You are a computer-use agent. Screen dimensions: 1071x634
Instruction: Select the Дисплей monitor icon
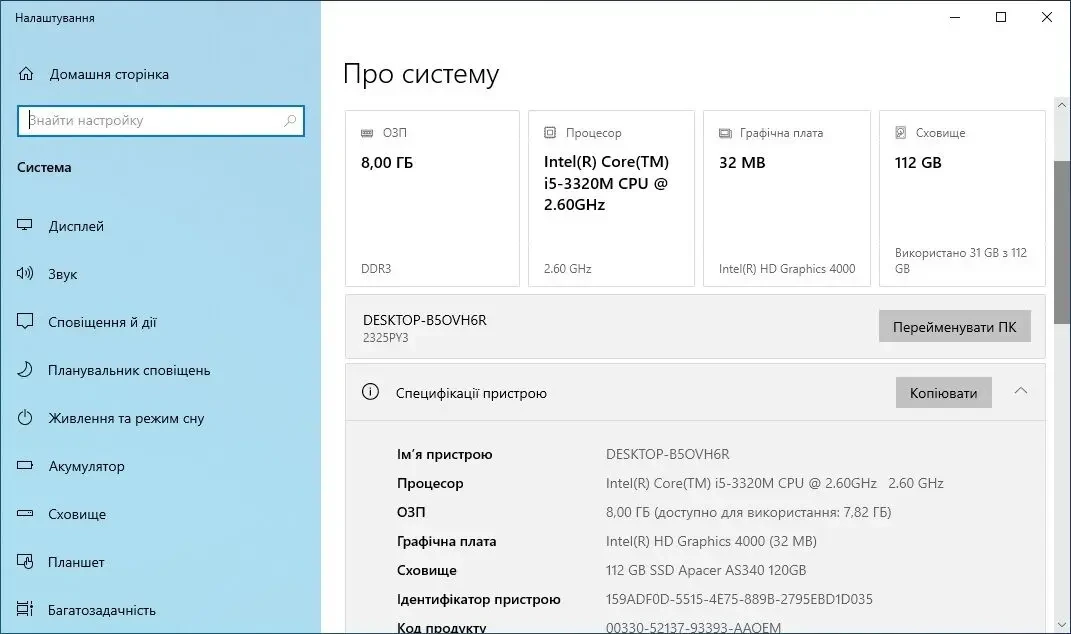25,225
